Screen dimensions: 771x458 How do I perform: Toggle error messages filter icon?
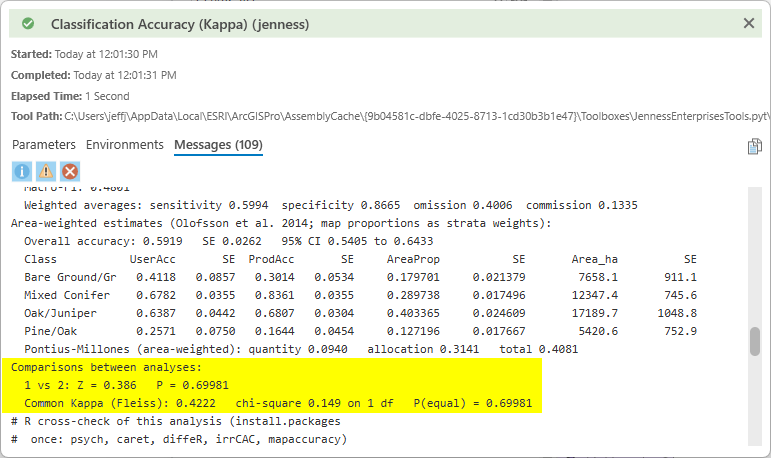point(70,172)
